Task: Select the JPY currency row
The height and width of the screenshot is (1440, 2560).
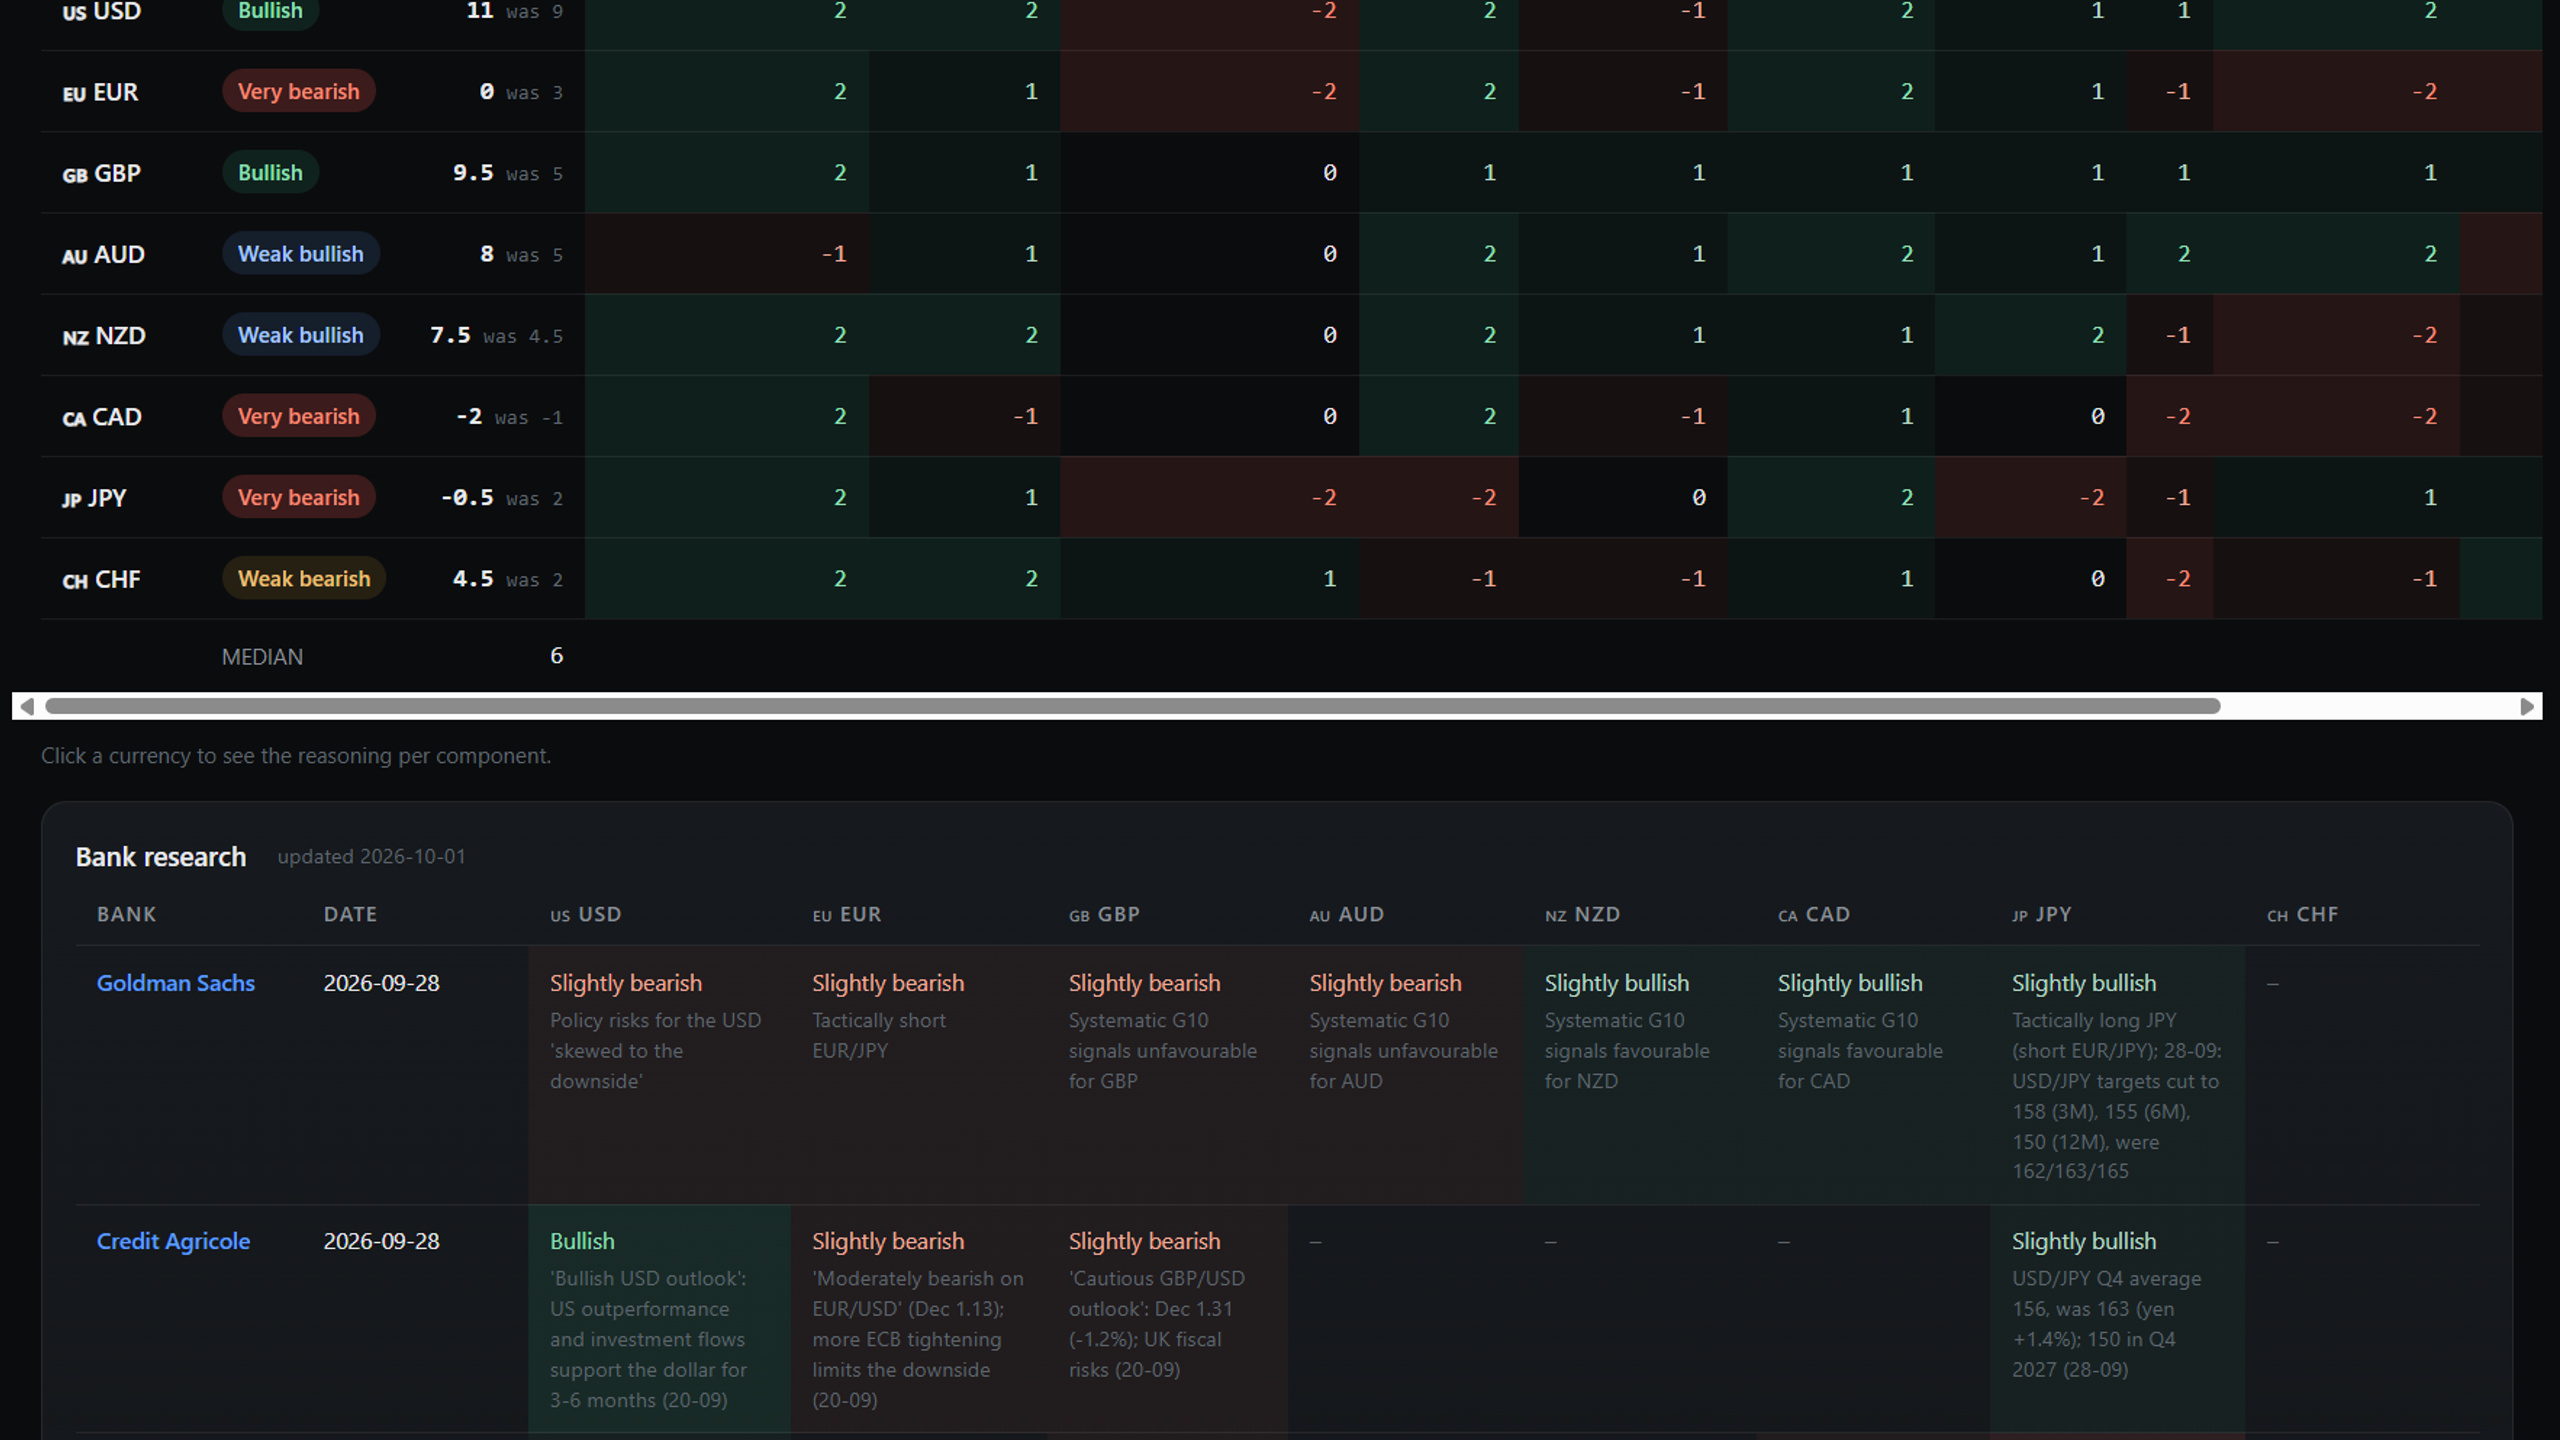Action: point(1291,497)
